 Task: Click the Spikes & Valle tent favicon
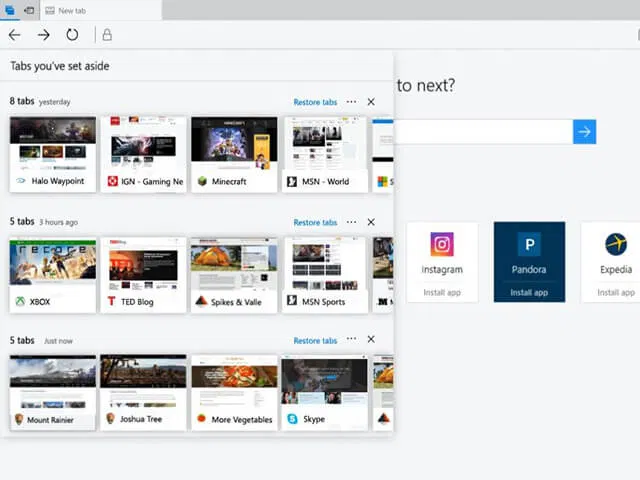[x=201, y=301]
